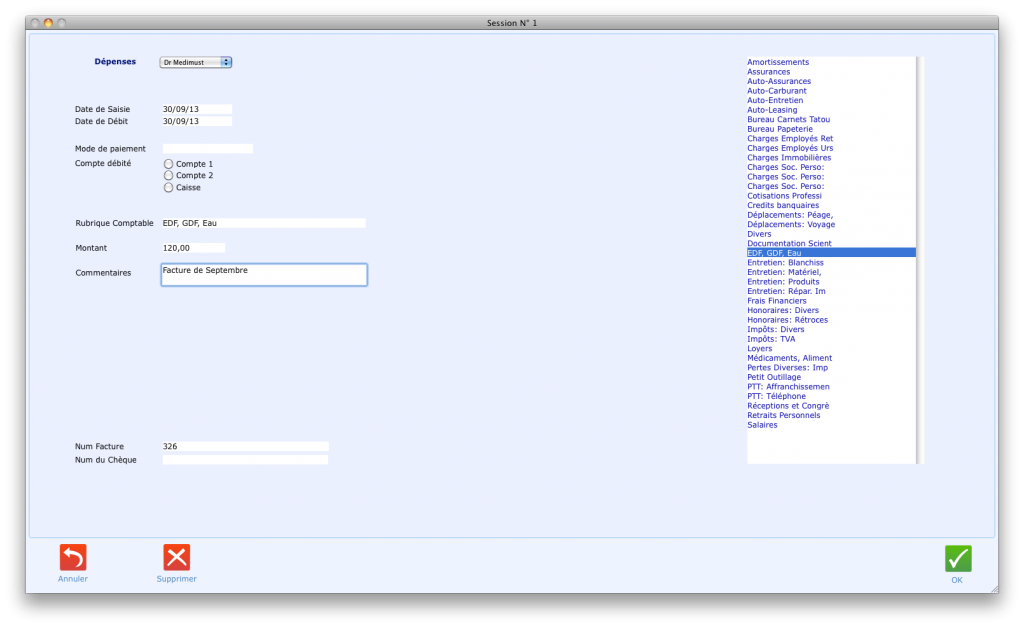Click the category list vertical scrollbar
The height and width of the screenshot is (628, 1024).
(x=920, y=260)
